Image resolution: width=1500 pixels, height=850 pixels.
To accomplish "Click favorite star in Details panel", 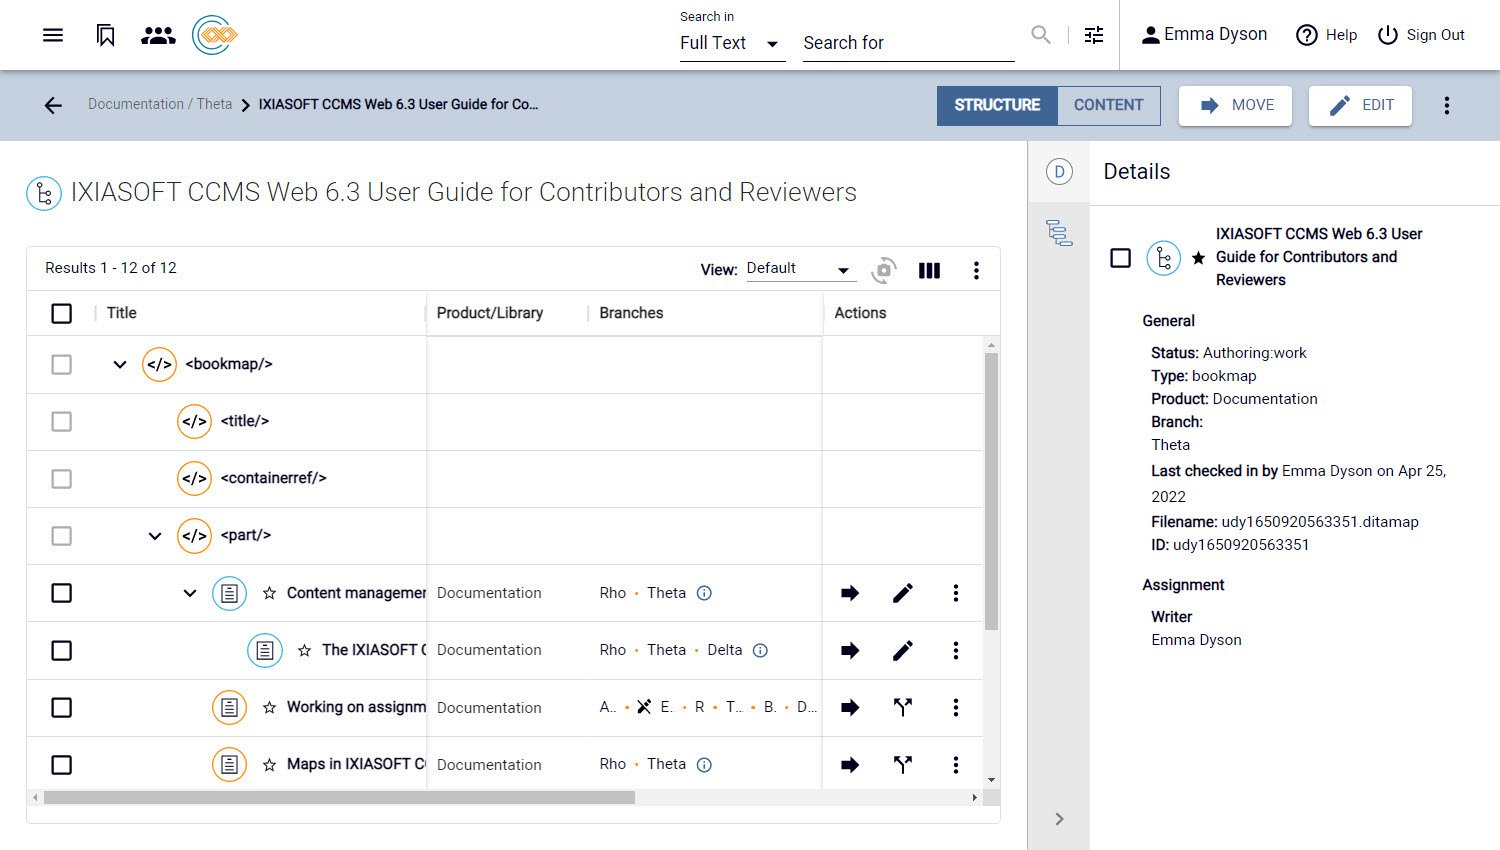I will [x=1198, y=258].
